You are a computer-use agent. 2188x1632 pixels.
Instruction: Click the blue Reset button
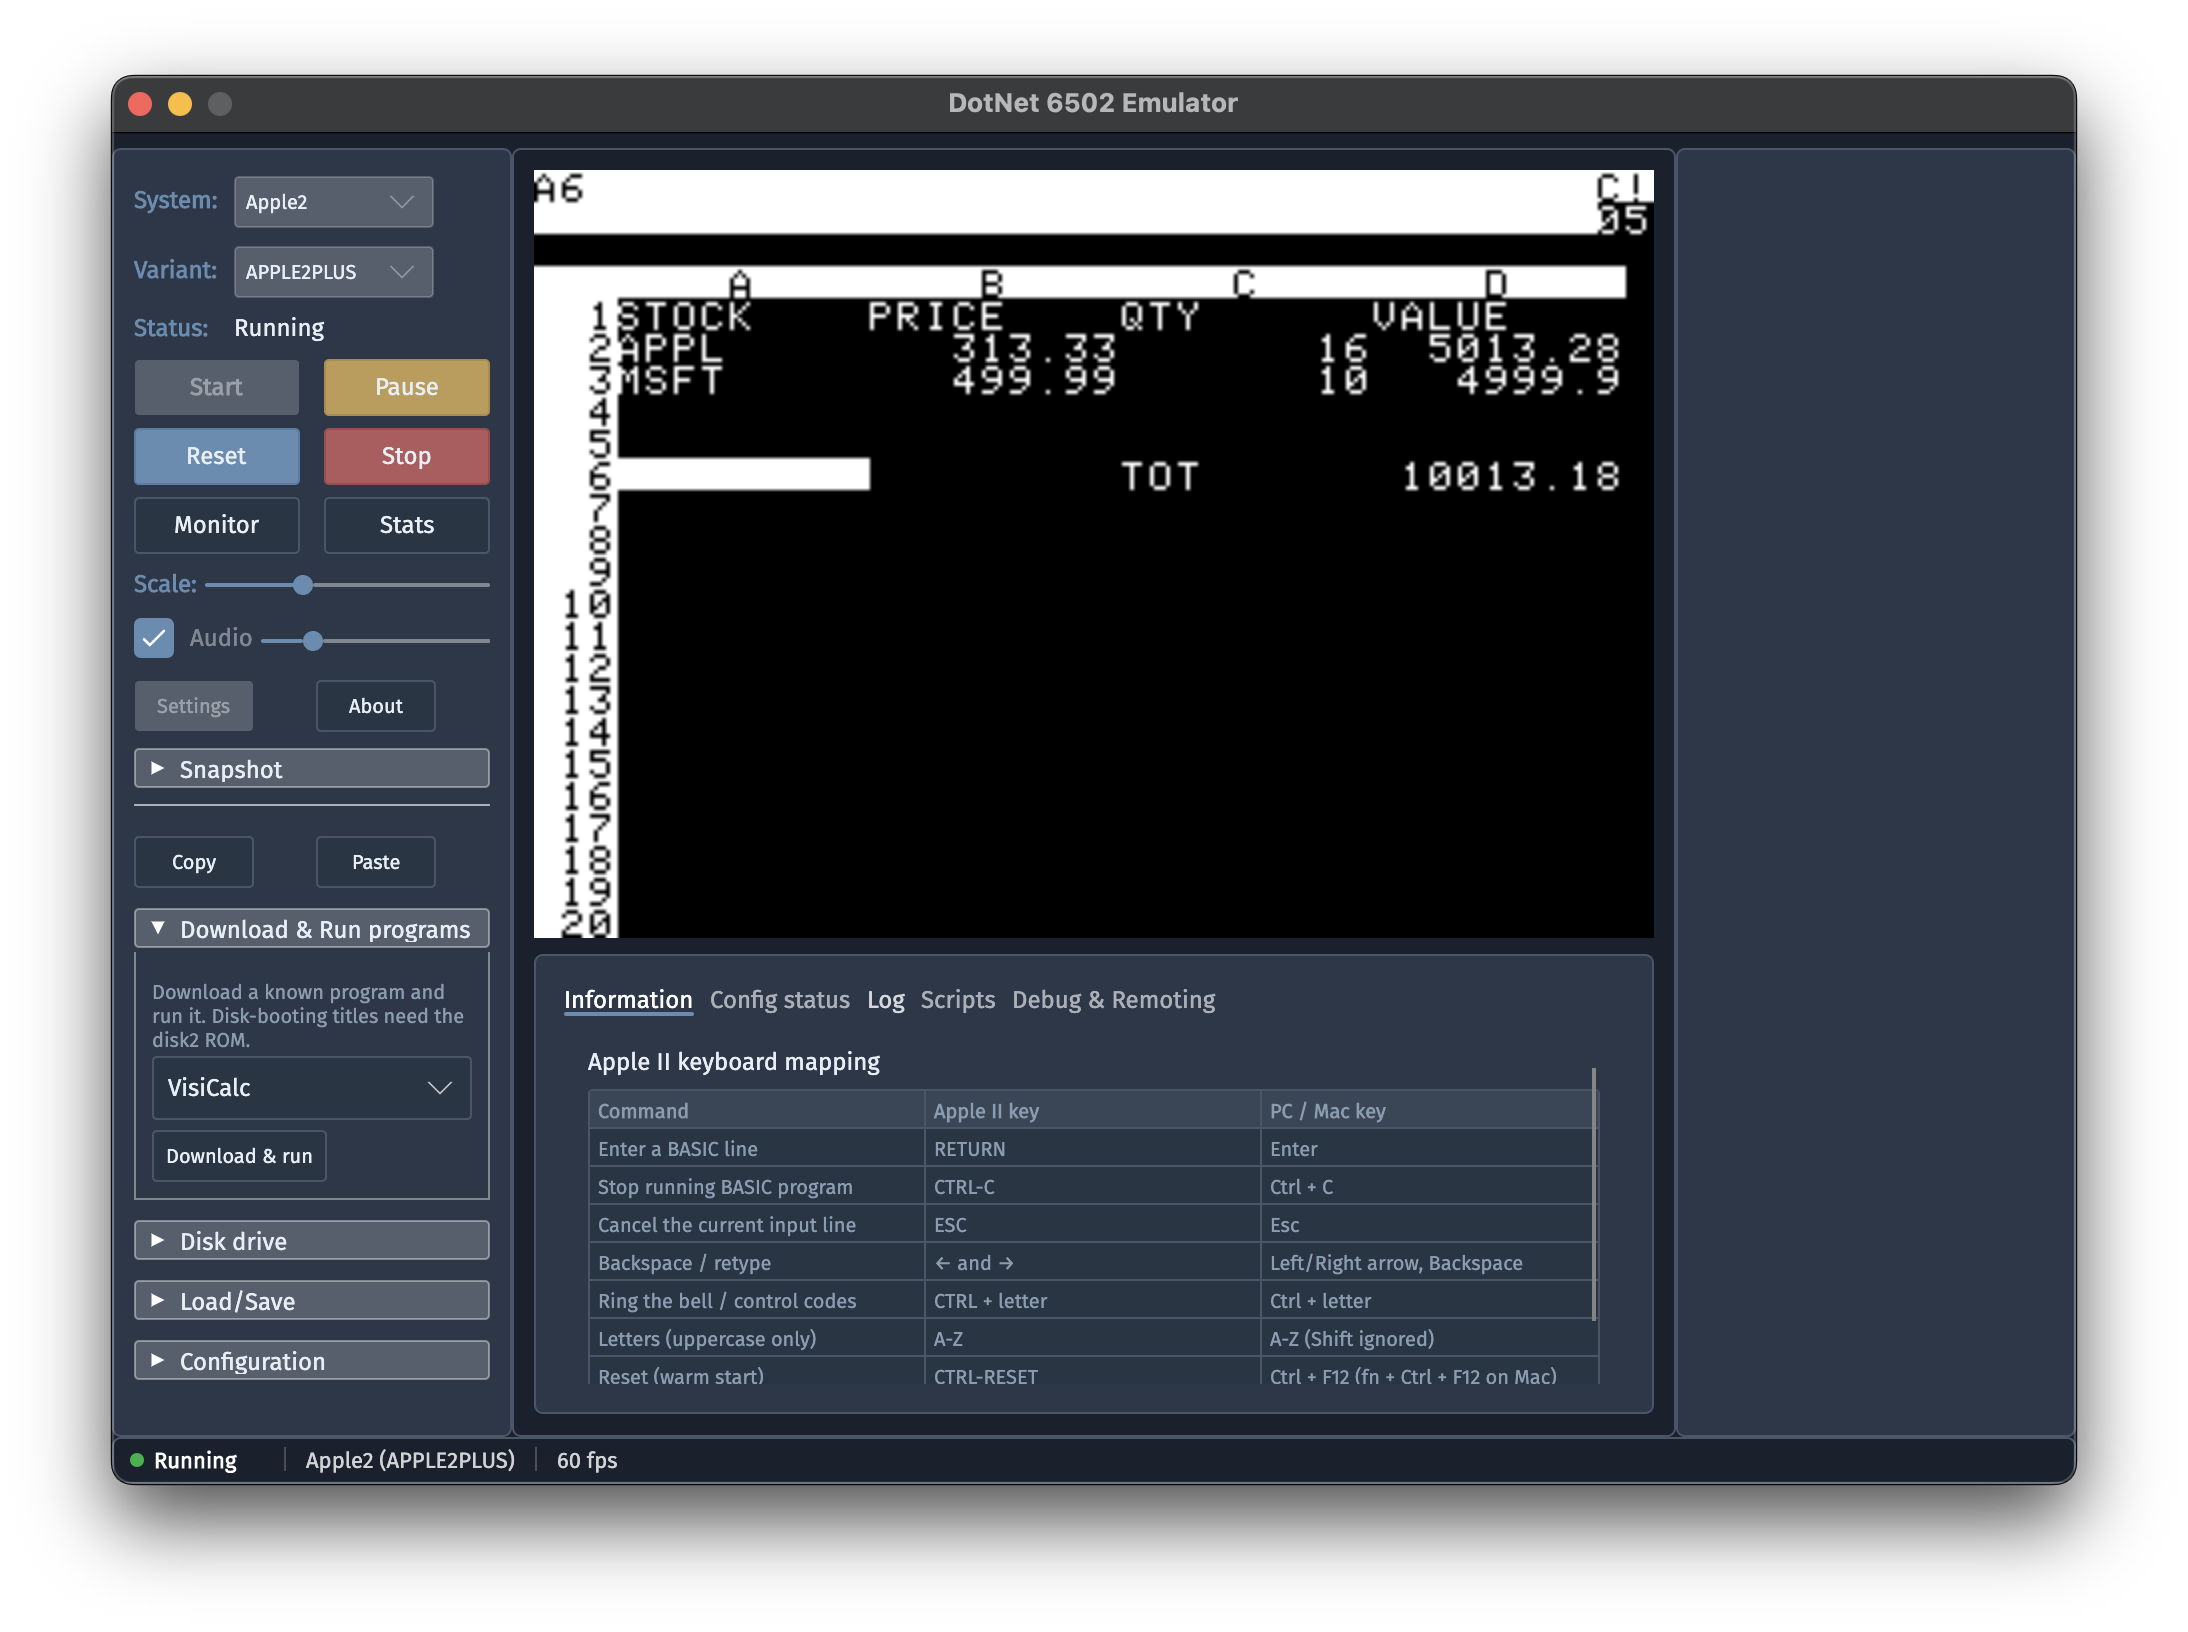[217, 456]
